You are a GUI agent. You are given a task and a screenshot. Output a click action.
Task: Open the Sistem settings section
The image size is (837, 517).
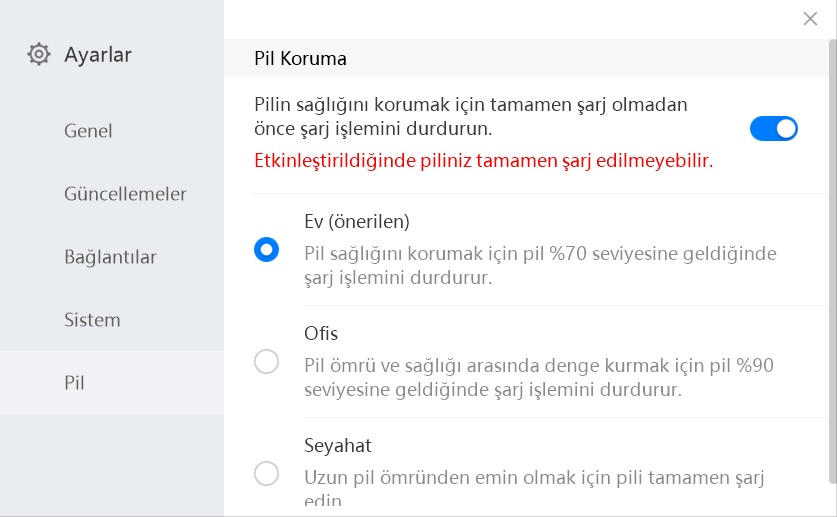pyautogui.click(x=92, y=320)
